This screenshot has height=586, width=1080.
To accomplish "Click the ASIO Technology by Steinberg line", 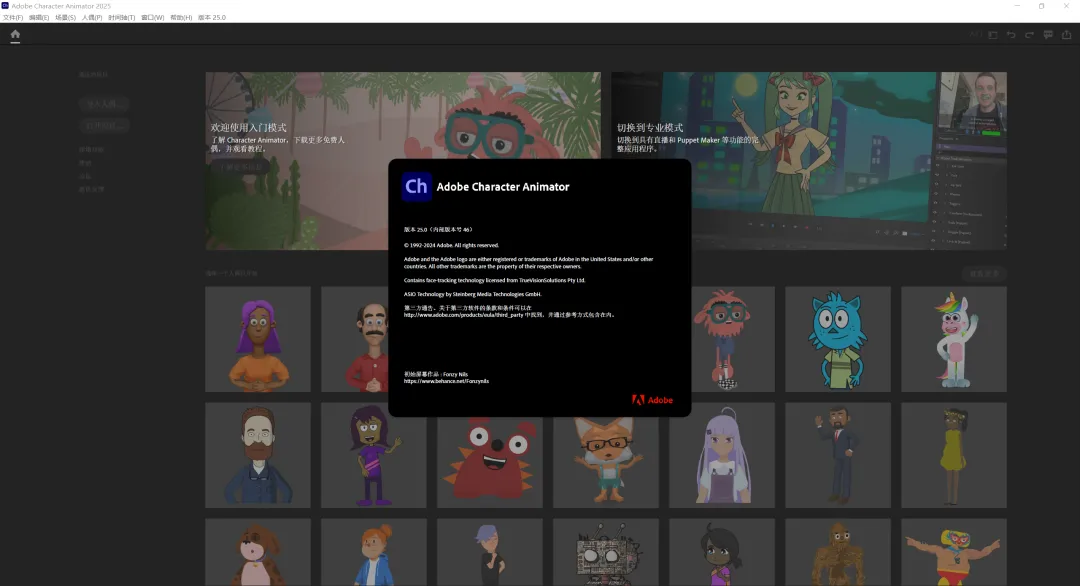I will coord(472,294).
